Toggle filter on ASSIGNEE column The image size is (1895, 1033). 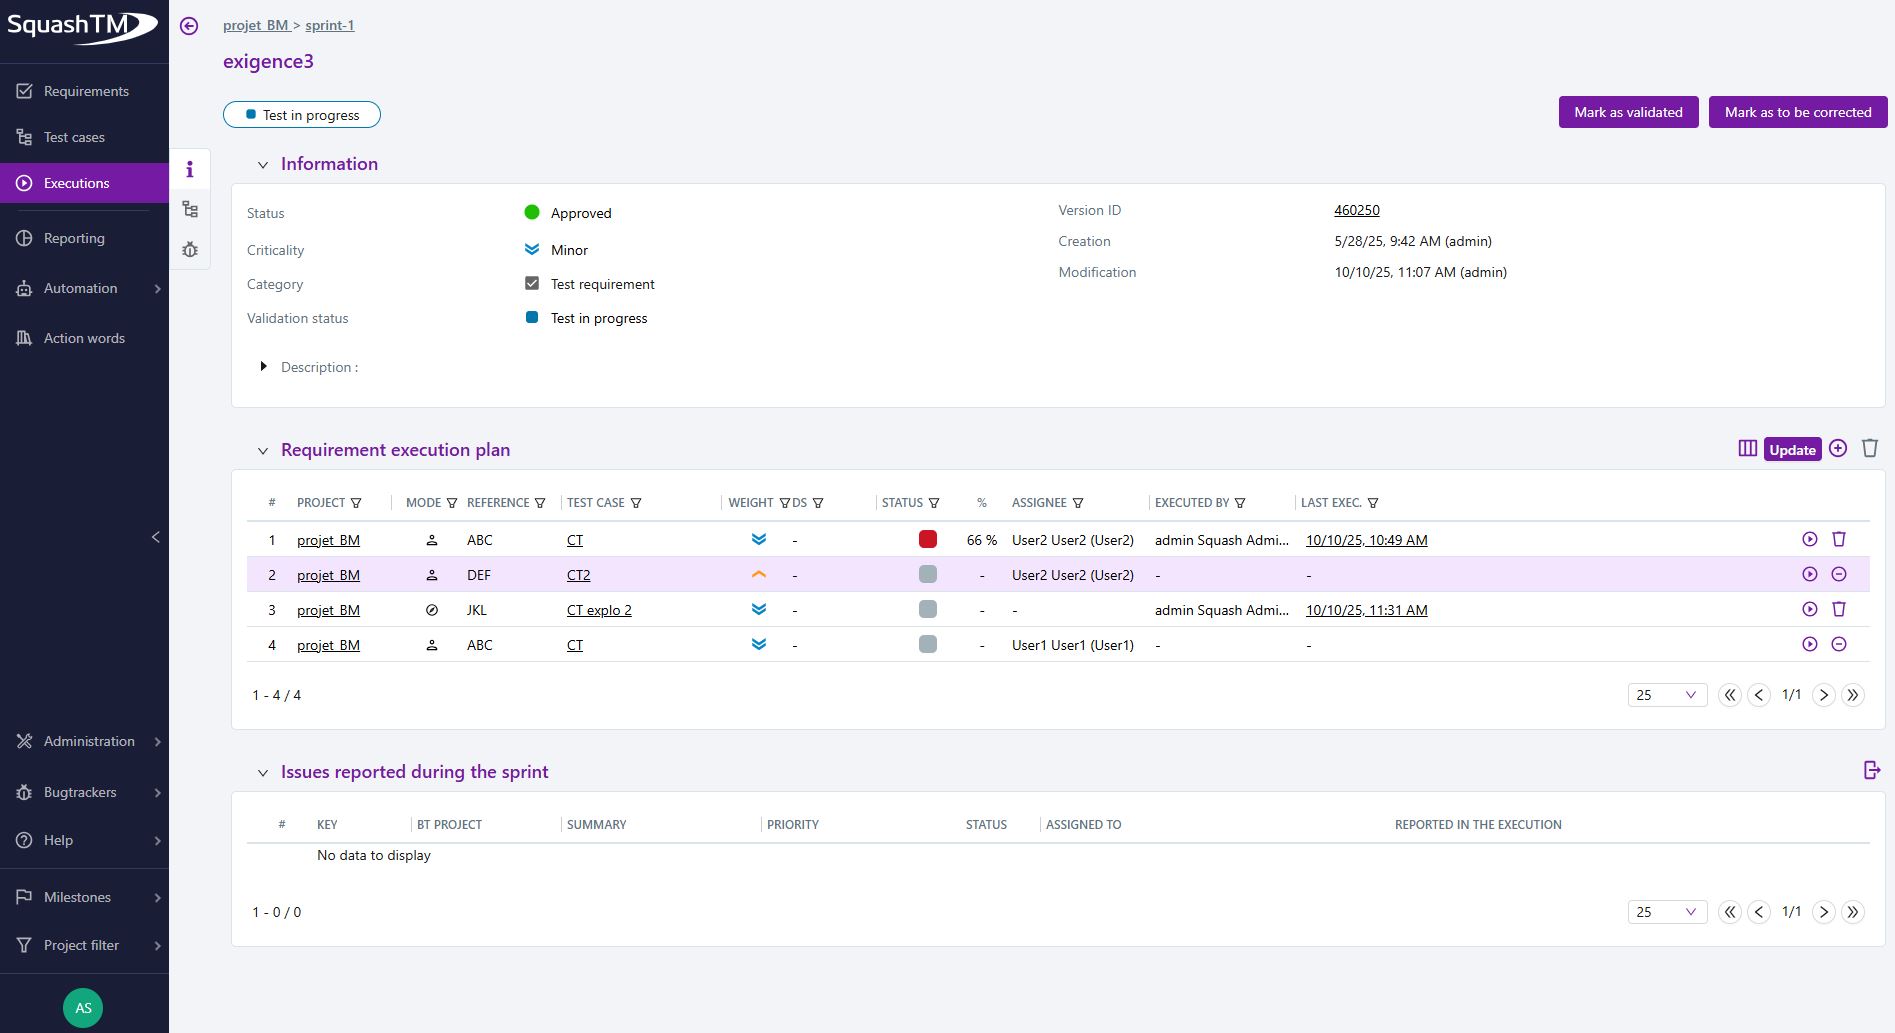tap(1078, 503)
